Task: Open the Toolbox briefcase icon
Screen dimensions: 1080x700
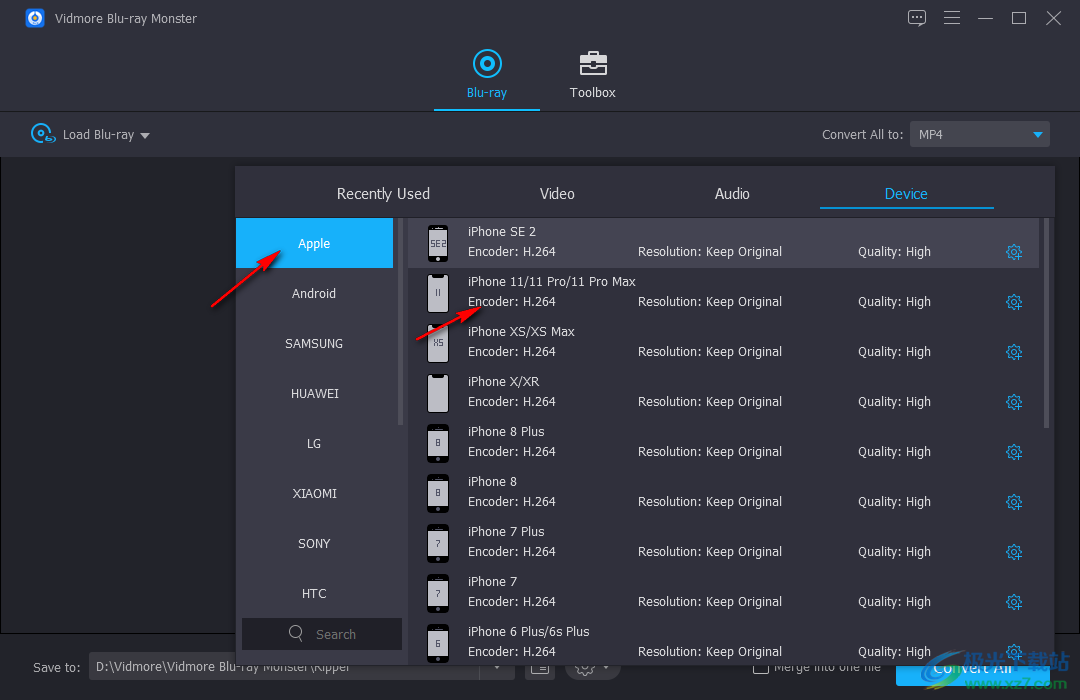Action: tap(593, 64)
